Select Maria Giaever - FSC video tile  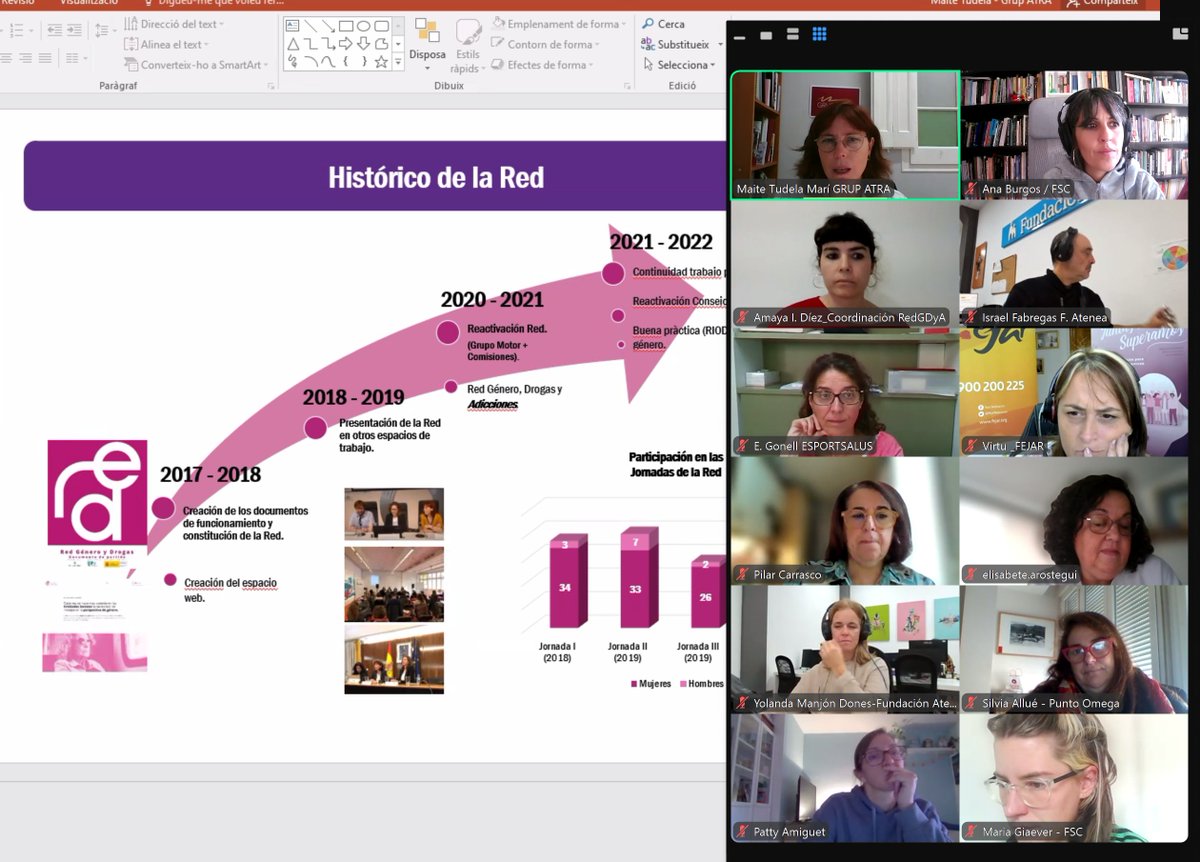[1074, 778]
